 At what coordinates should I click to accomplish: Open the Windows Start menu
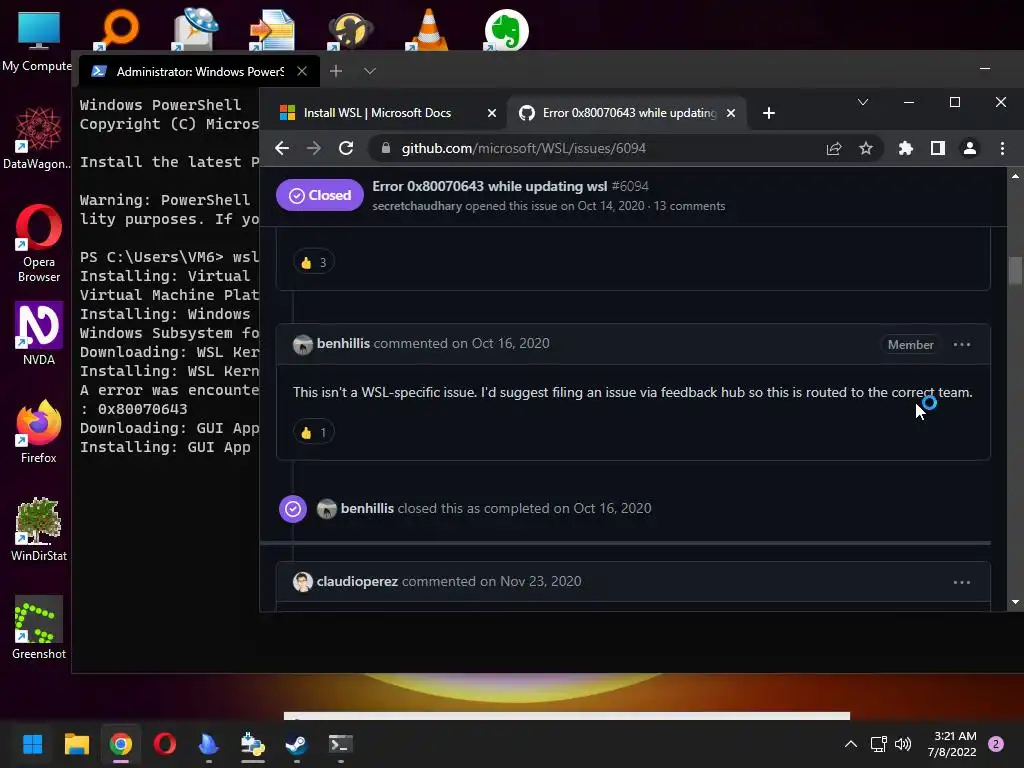(x=33, y=744)
